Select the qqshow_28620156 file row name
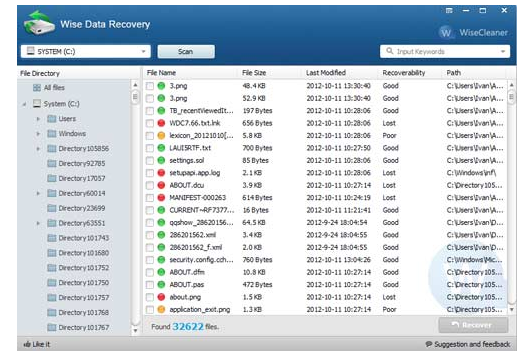This screenshot has height=364, width=524. click(x=201, y=222)
